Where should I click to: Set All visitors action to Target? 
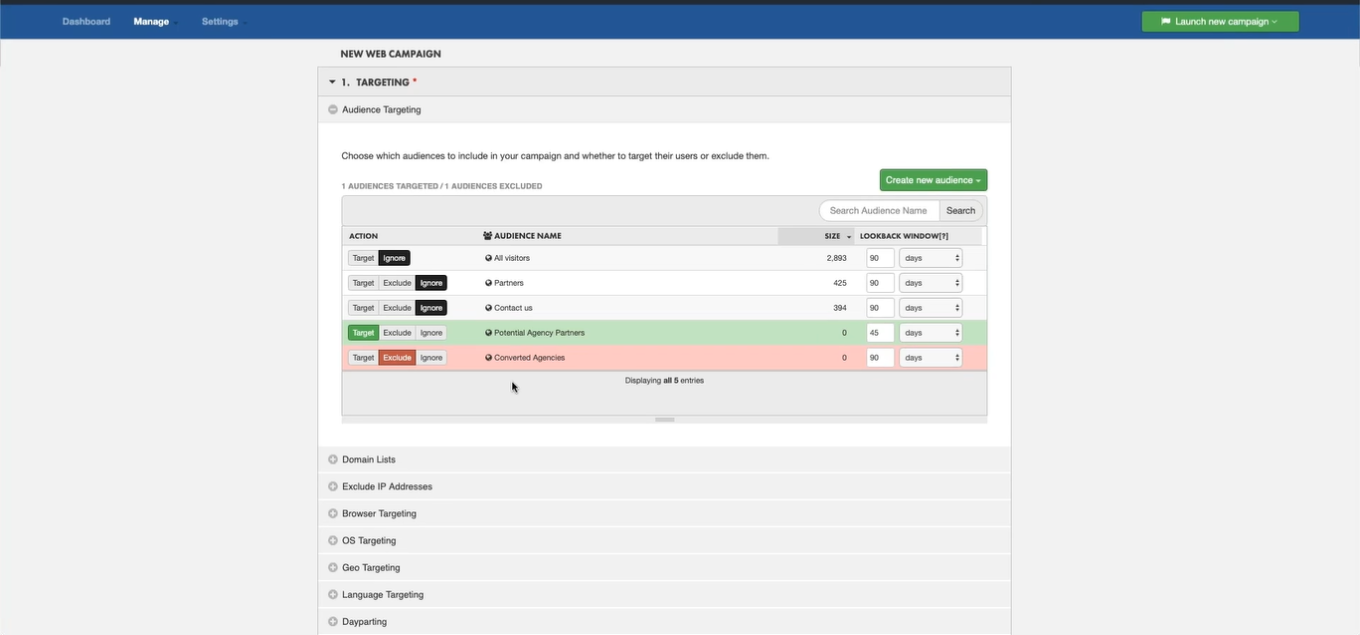pyautogui.click(x=363, y=258)
